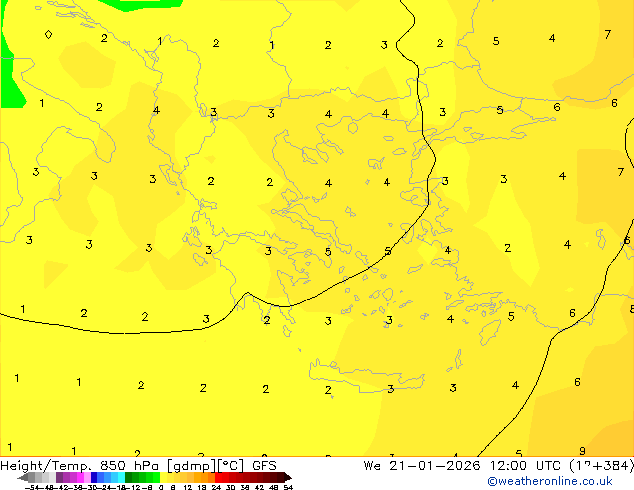Click the grey left arrow end of legend

tap(23, 477)
